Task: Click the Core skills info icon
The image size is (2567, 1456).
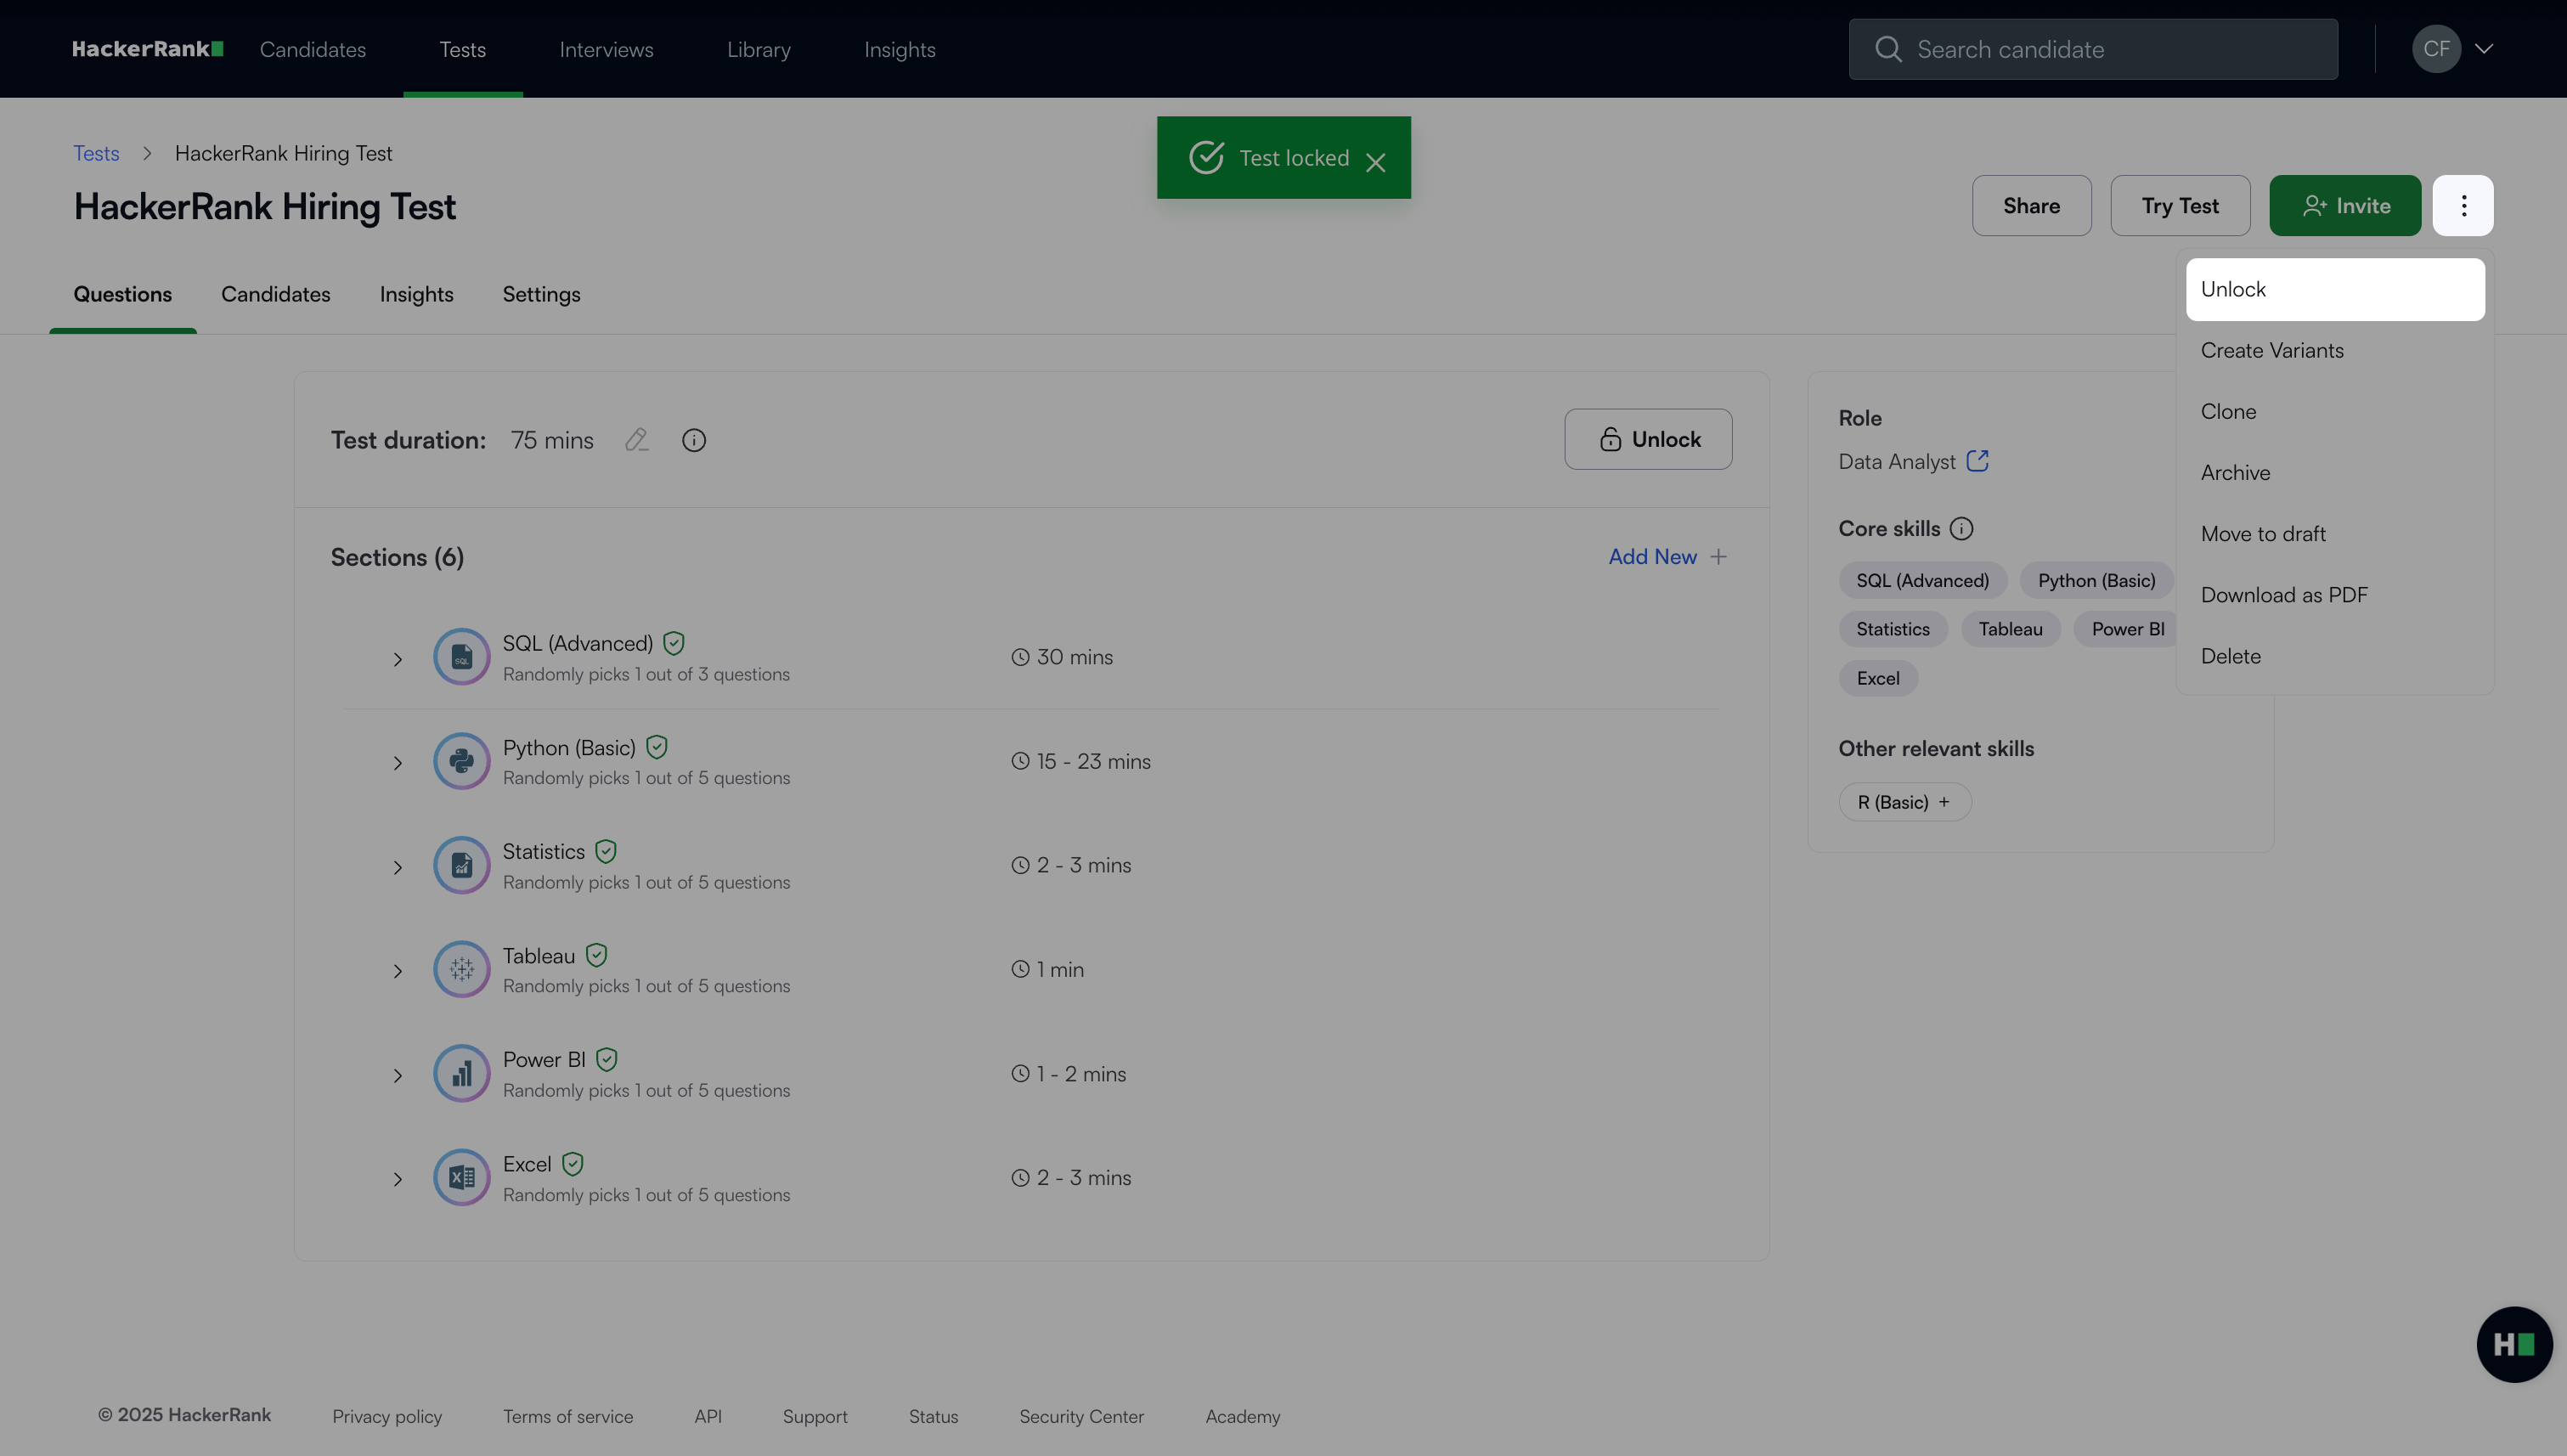Action: point(1961,529)
